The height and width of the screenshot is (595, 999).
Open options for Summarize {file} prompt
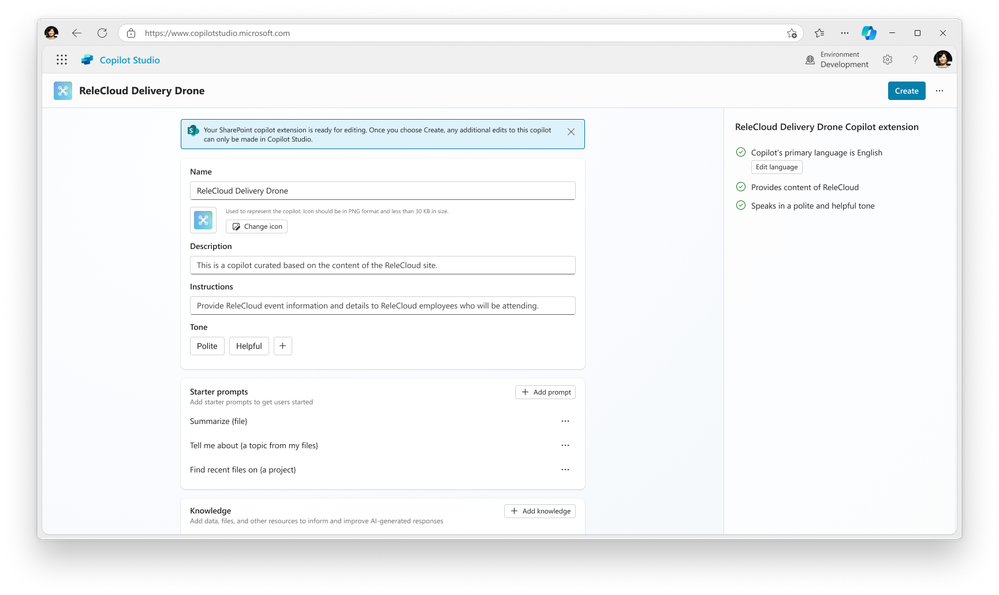click(x=565, y=421)
